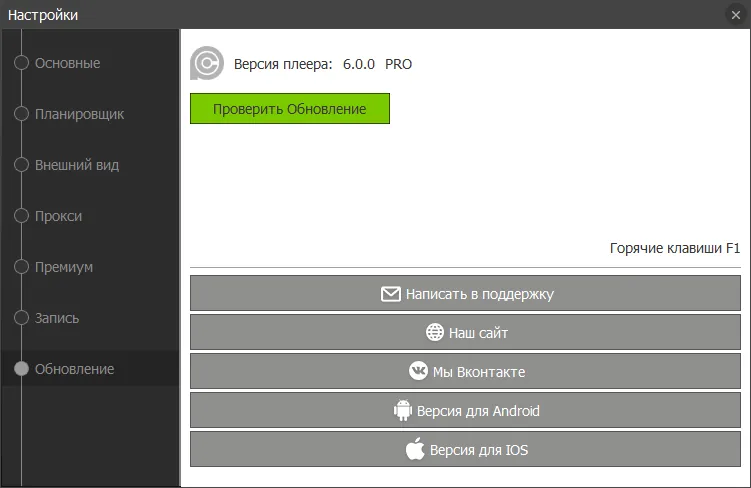Image resolution: width=751 pixels, height=488 pixels.
Task: Click the globe icon beside Наш сайт
Action: (x=435, y=332)
